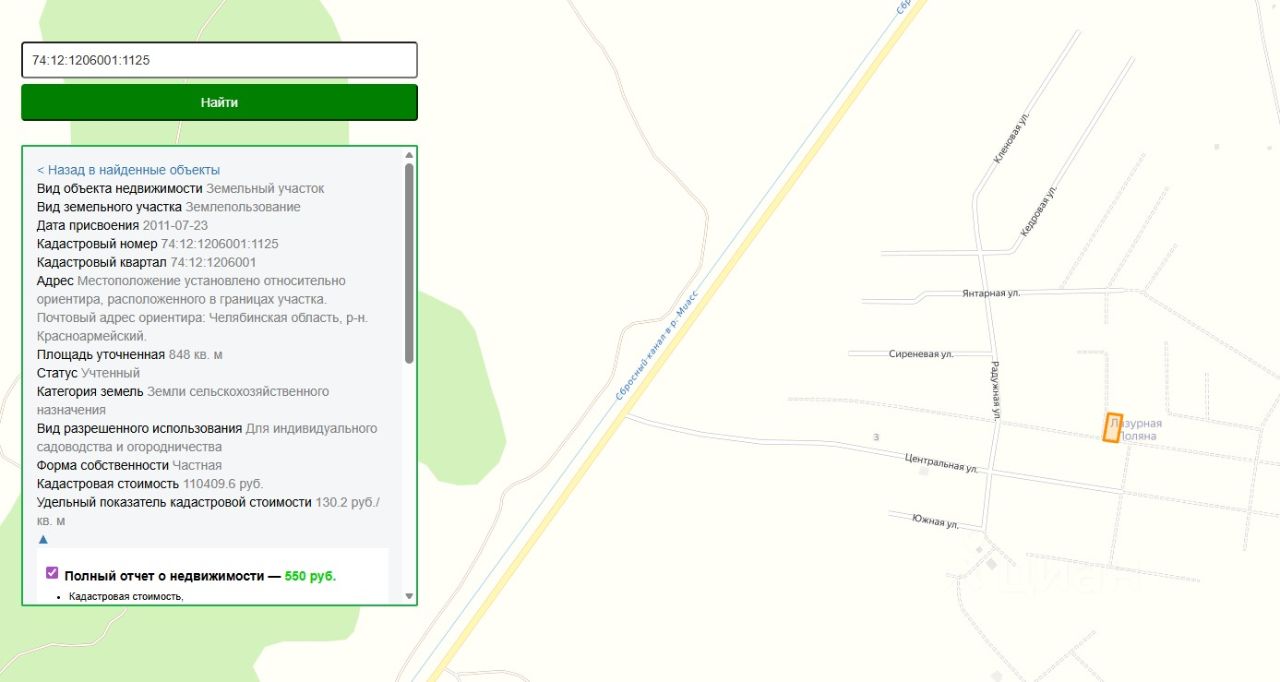Click the Сиреневая ул. street label
Viewport: 1280px width, 682px height.
(921, 354)
